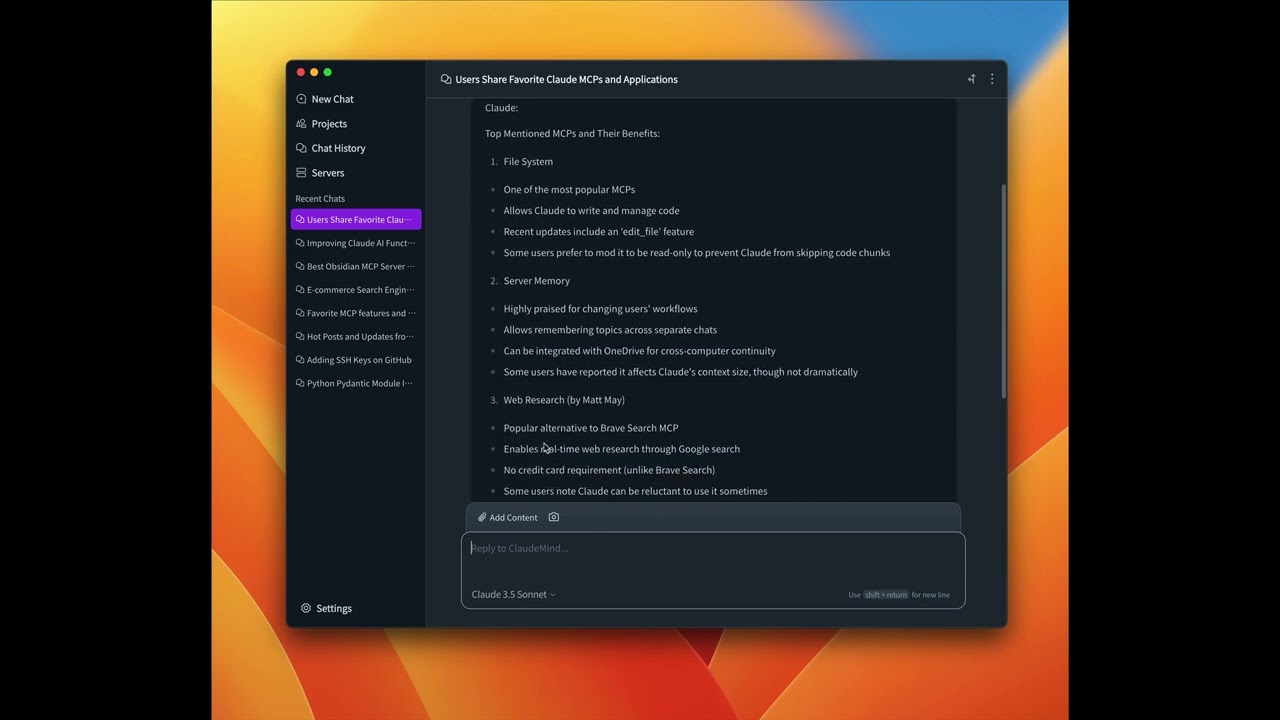The width and height of the screenshot is (1280, 720).
Task: Open the three-dot options menu
Action: point(992,79)
